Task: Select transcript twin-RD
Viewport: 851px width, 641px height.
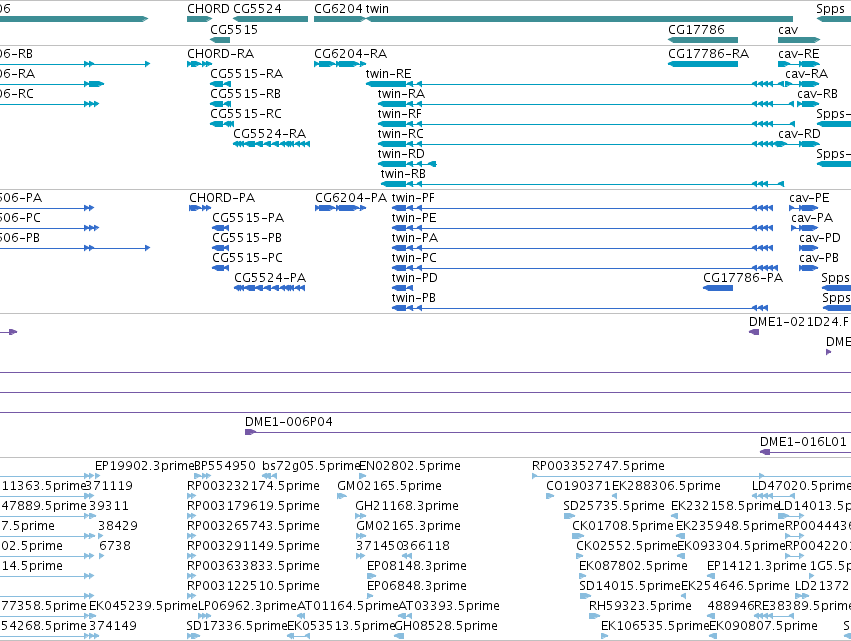Action: (402, 154)
